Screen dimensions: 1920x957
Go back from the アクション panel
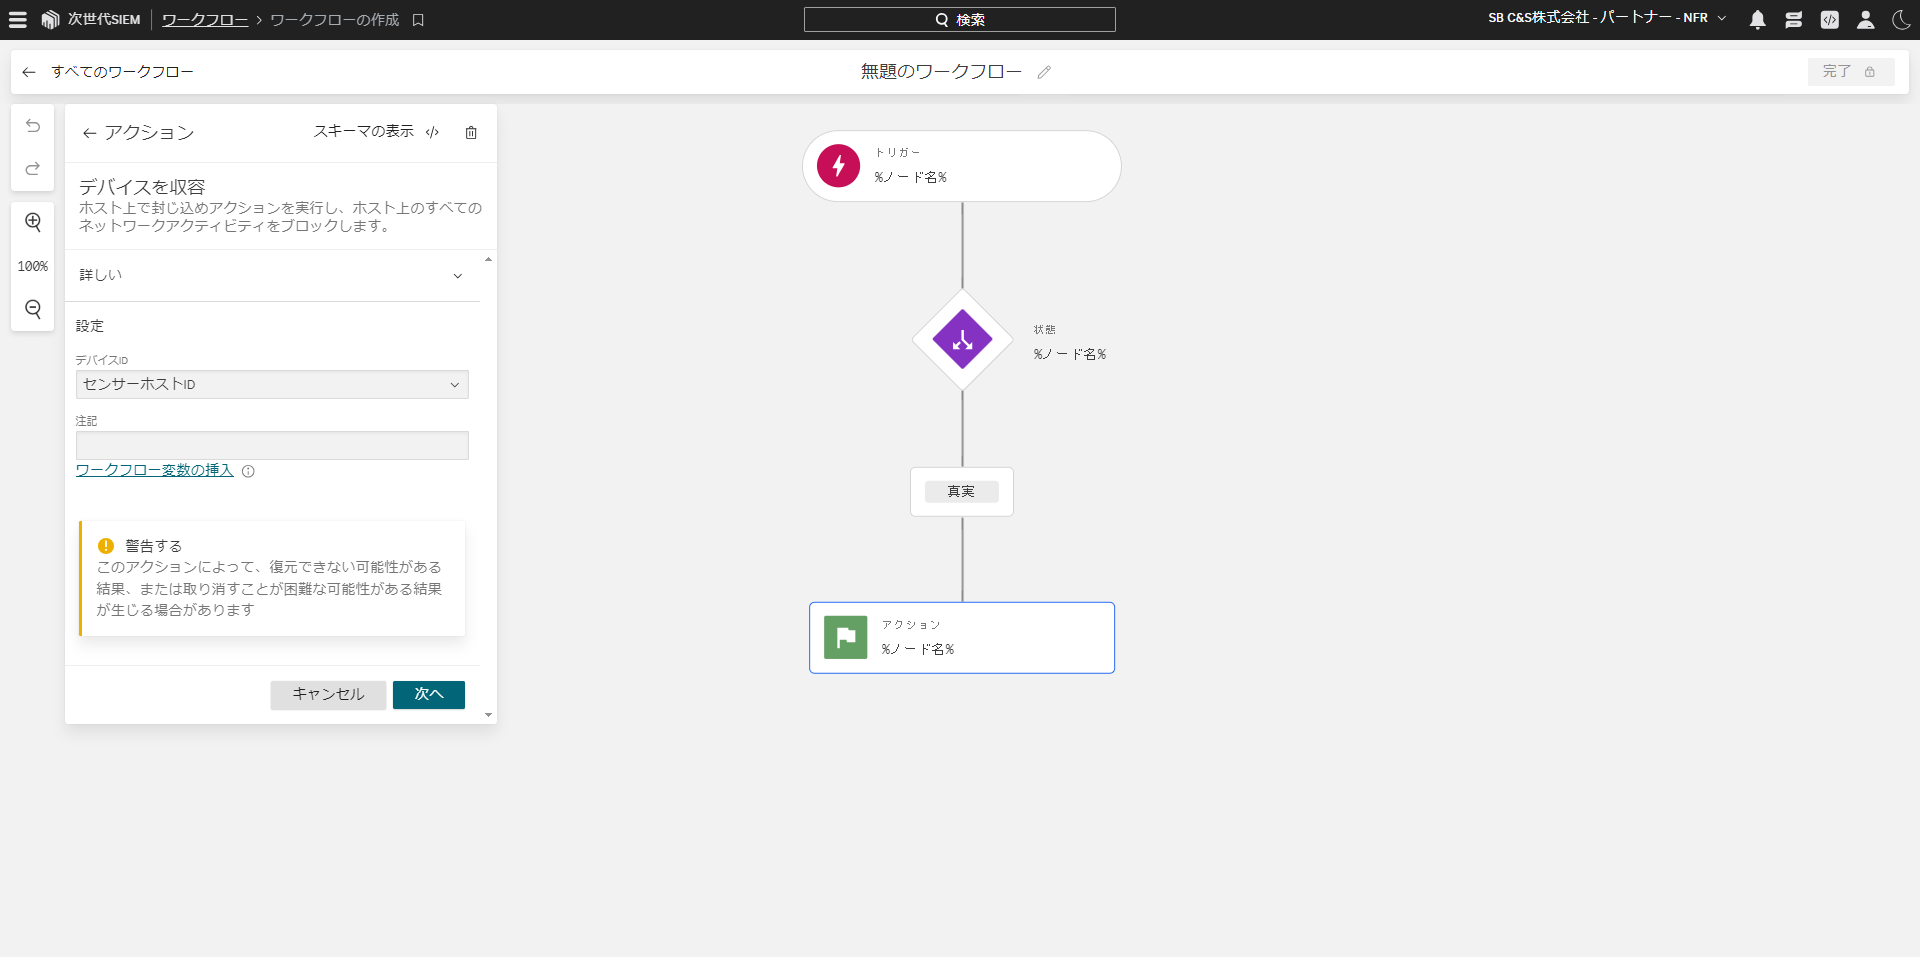(89, 133)
